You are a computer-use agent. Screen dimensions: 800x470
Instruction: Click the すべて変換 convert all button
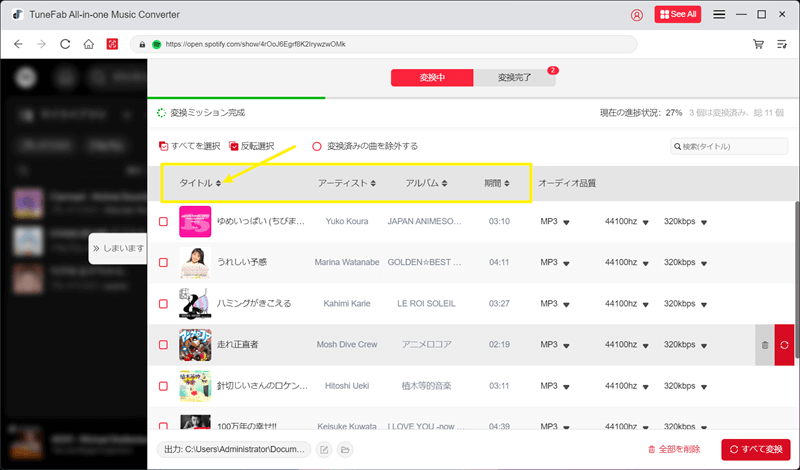(756, 450)
